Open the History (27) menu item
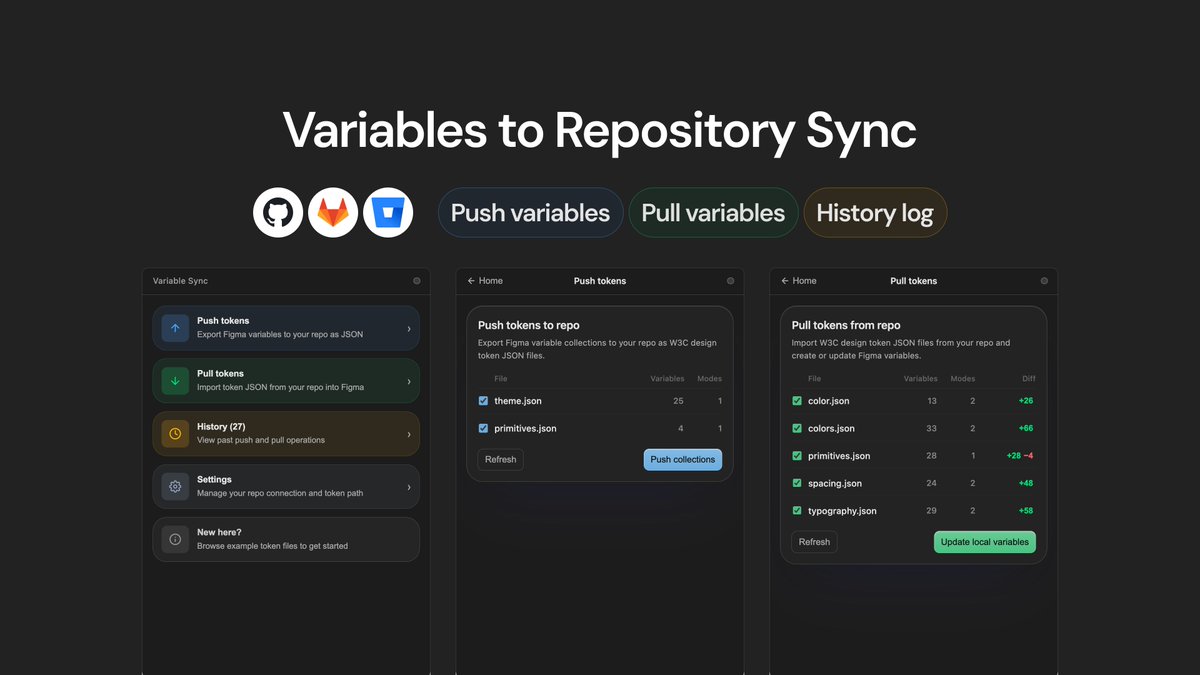The image size is (1200, 675). coord(286,434)
